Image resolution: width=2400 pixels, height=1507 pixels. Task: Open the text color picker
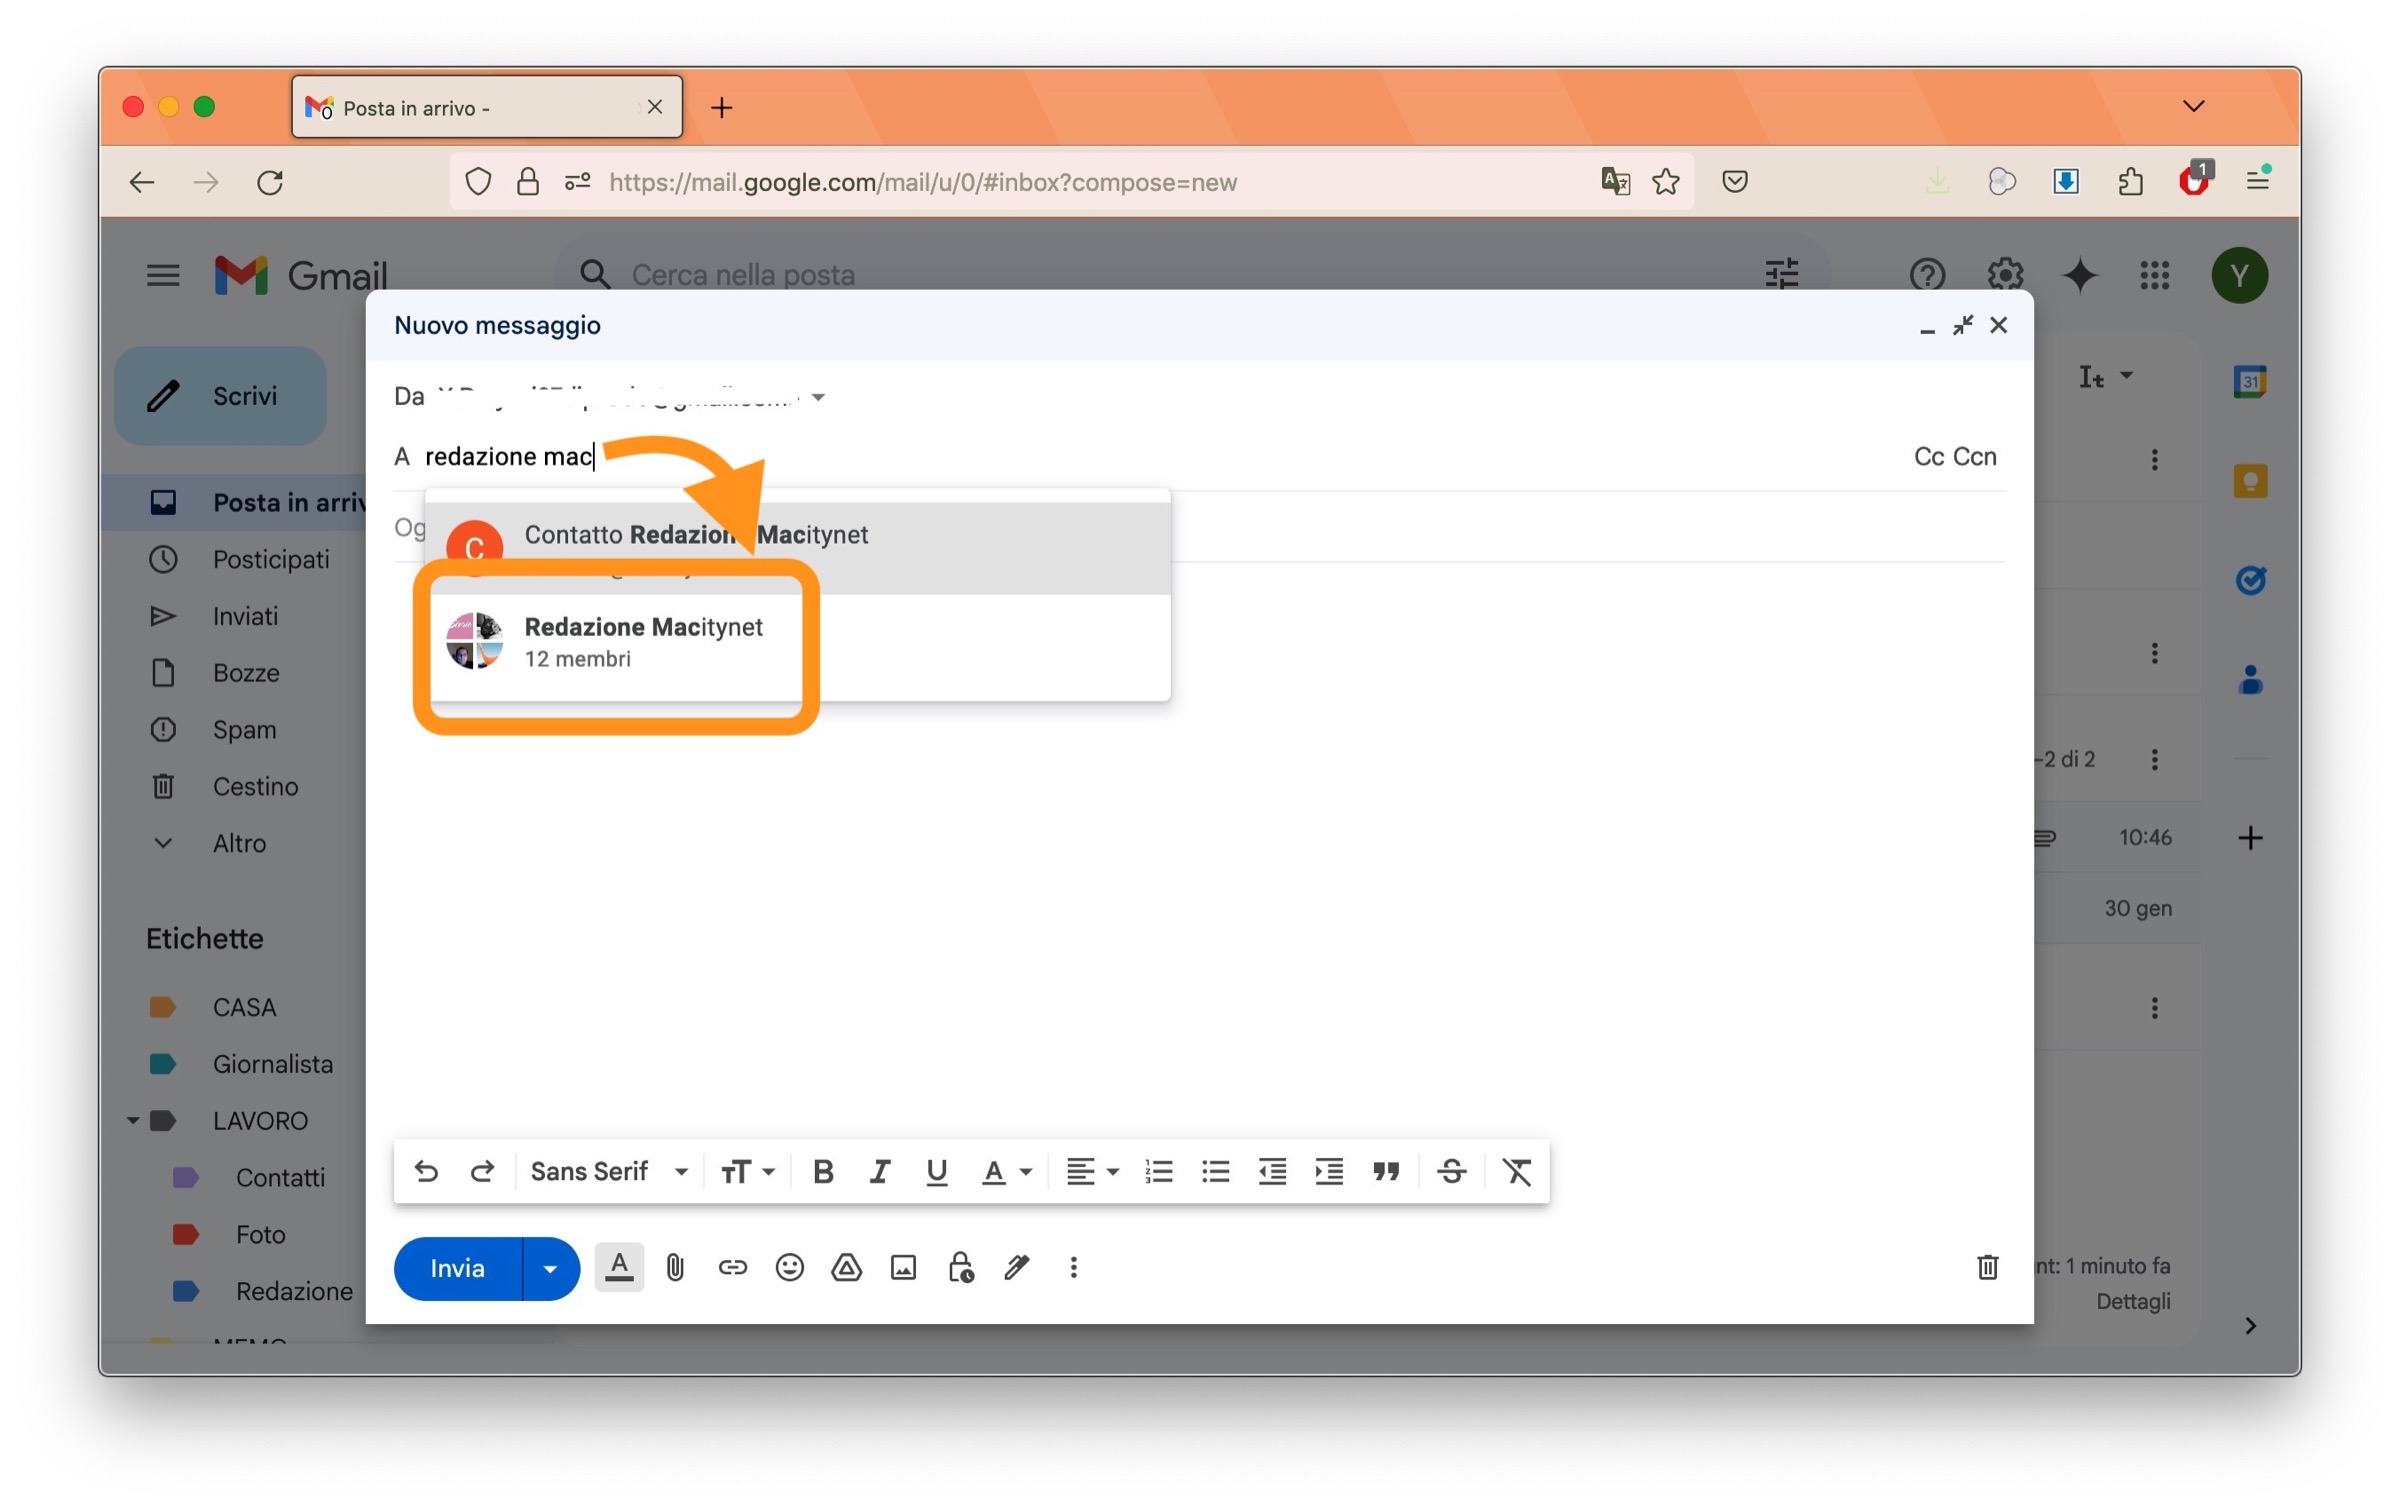pos(1005,1172)
